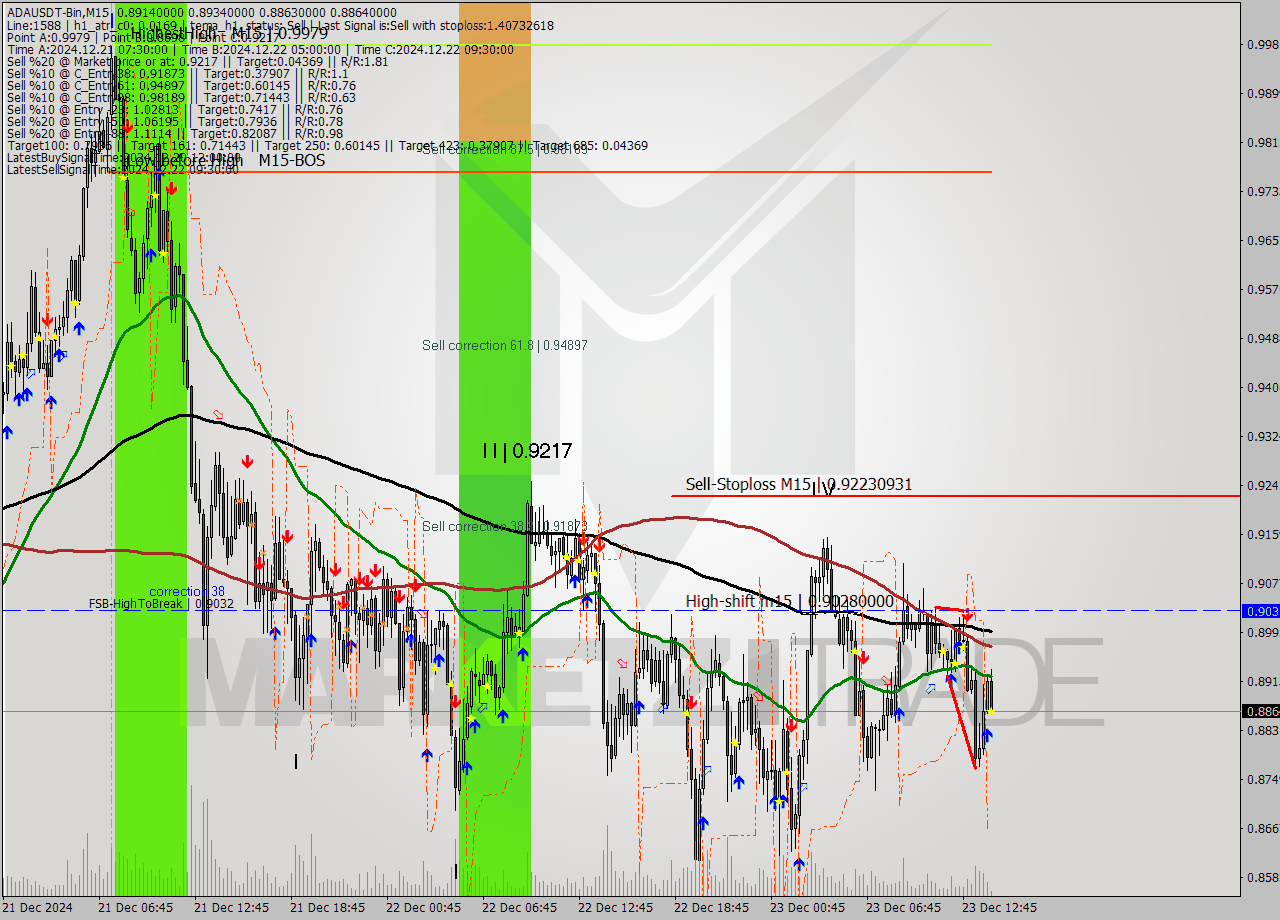
Task: Click the 0.940 price axis label
Action: click(x=1261, y=387)
